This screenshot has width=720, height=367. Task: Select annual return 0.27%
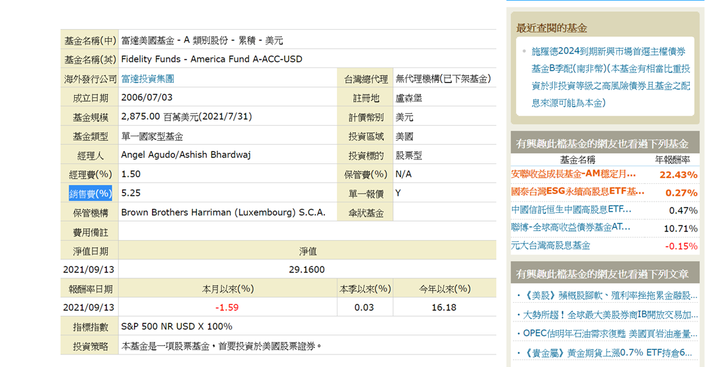tap(681, 192)
